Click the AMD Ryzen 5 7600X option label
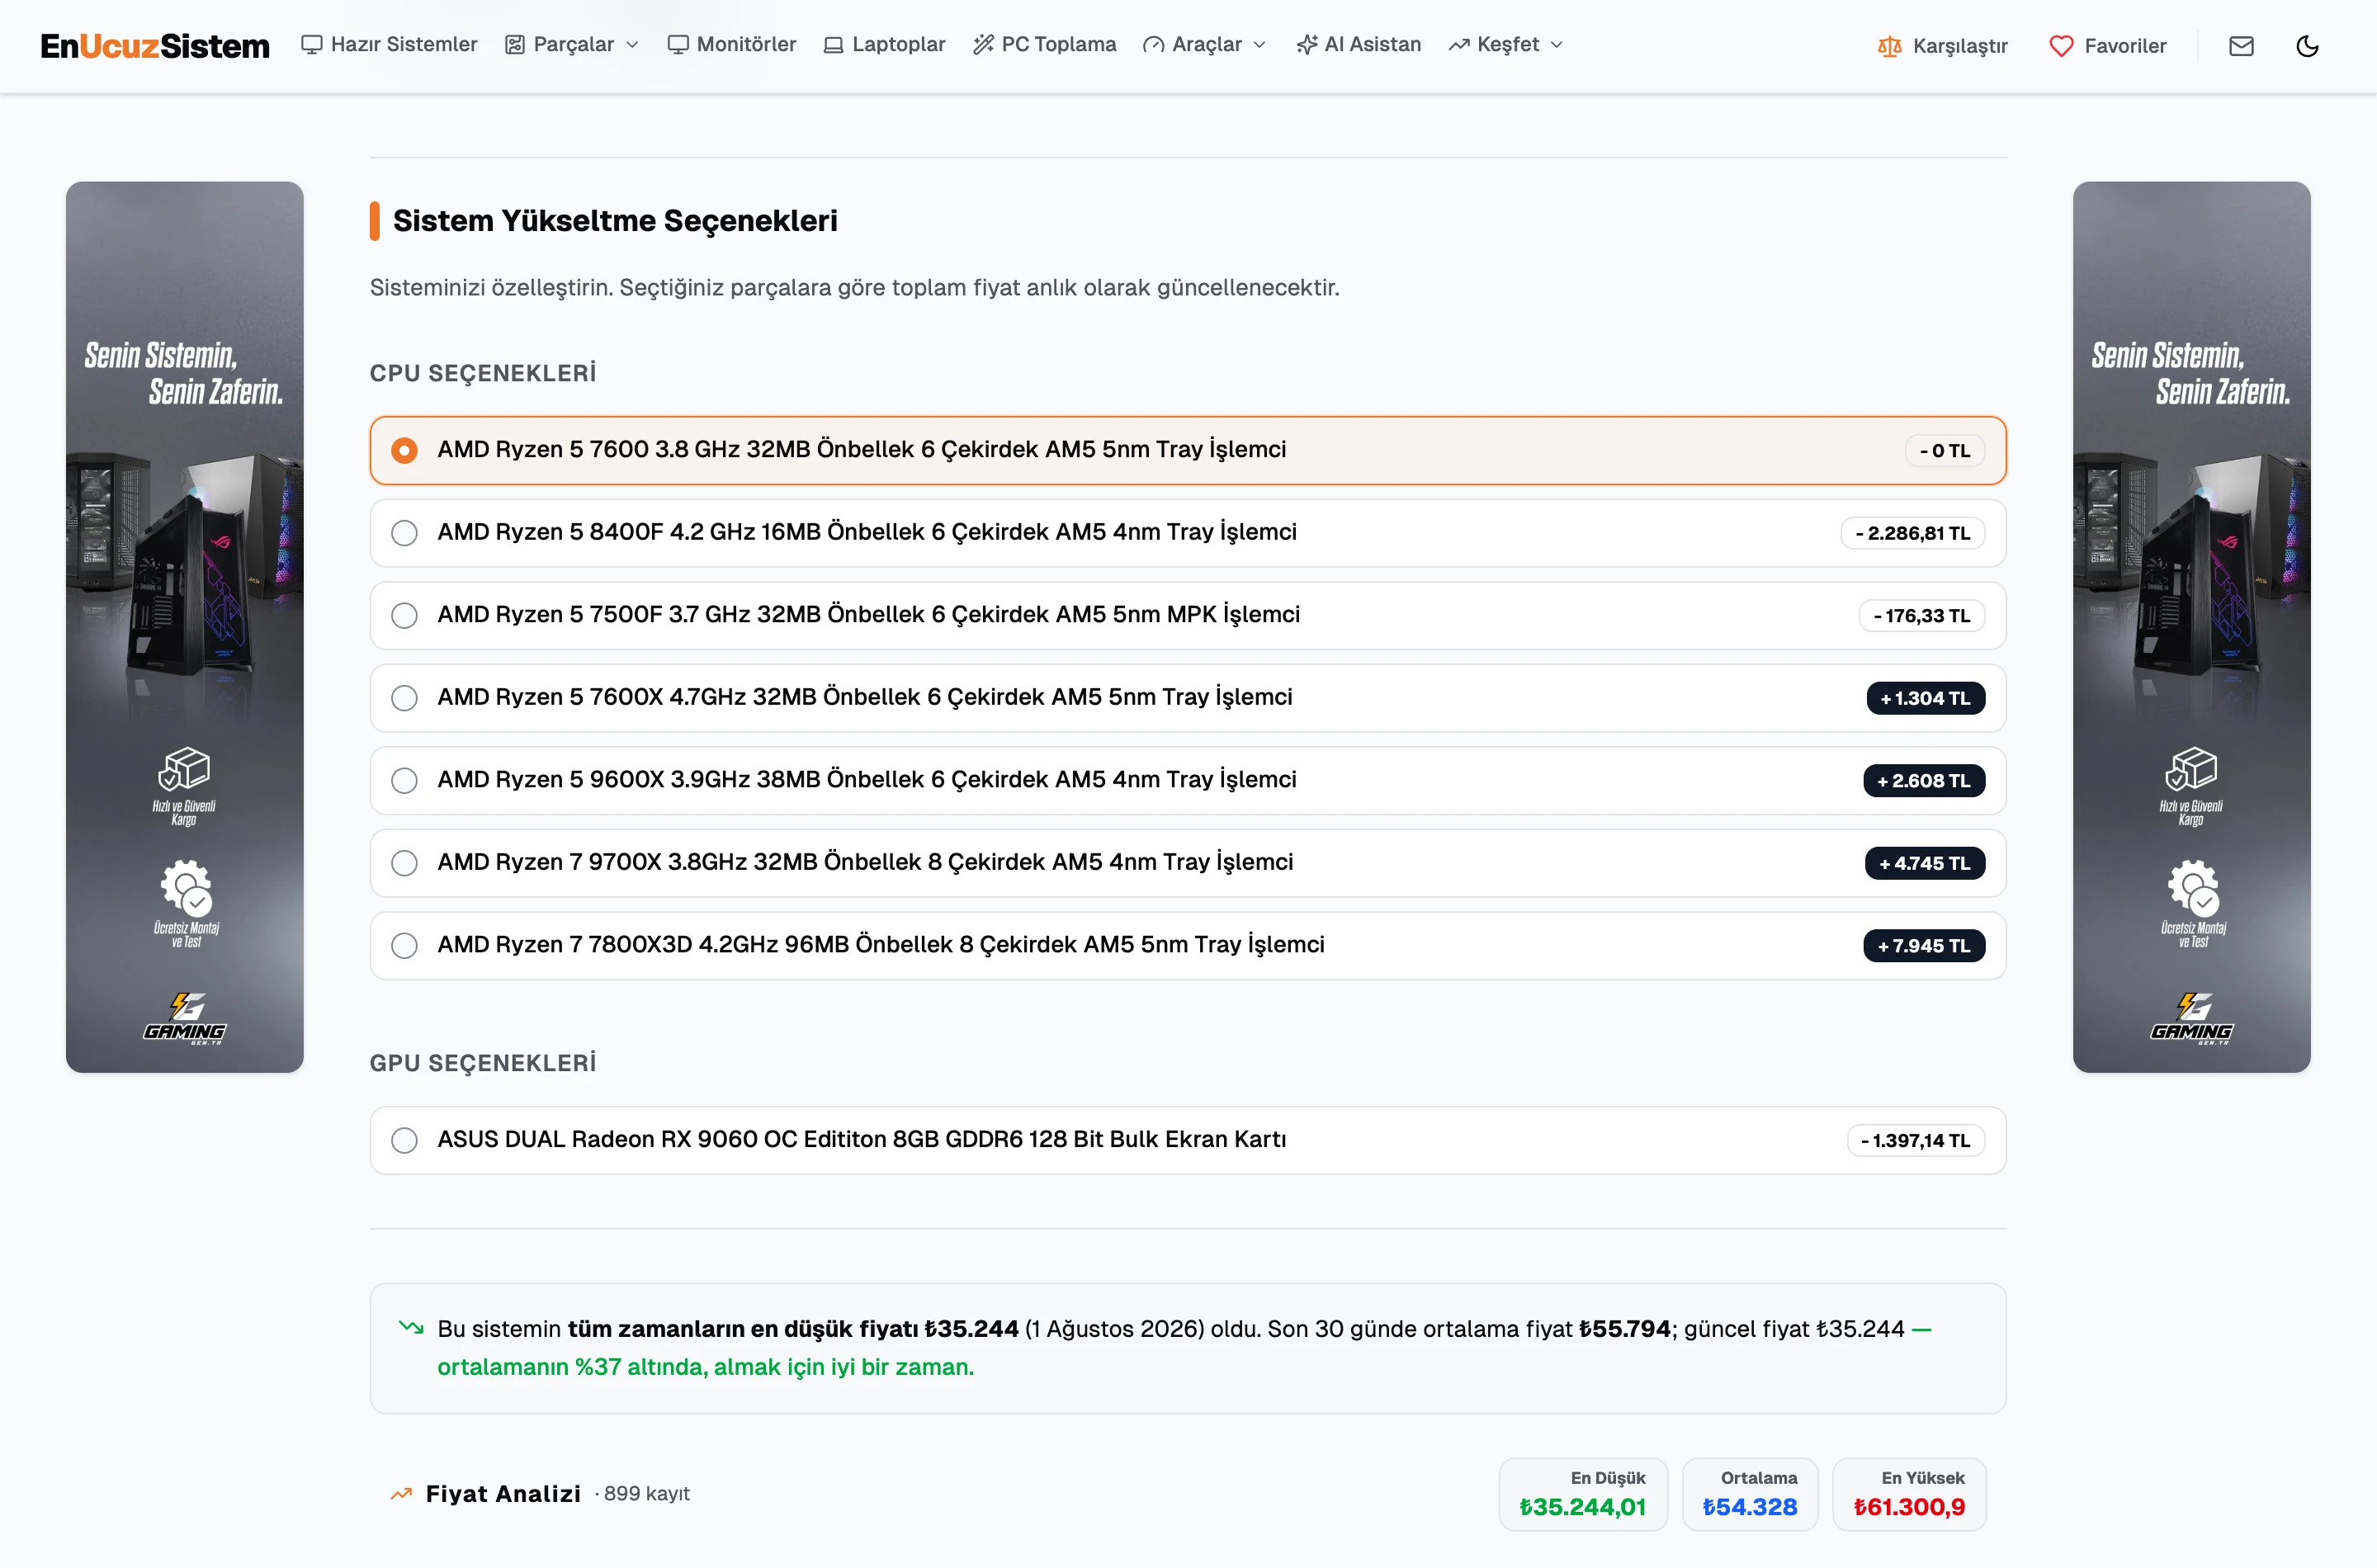Viewport: 2377px width, 1568px height. pos(864,698)
